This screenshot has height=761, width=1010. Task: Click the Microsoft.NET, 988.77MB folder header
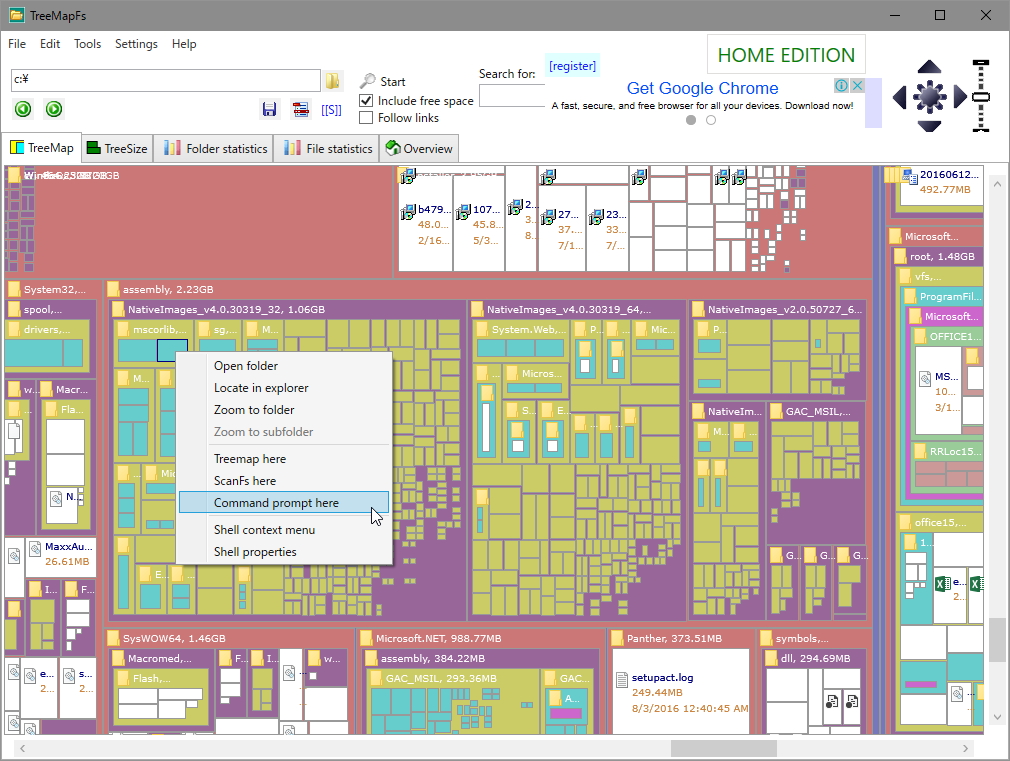pos(438,638)
